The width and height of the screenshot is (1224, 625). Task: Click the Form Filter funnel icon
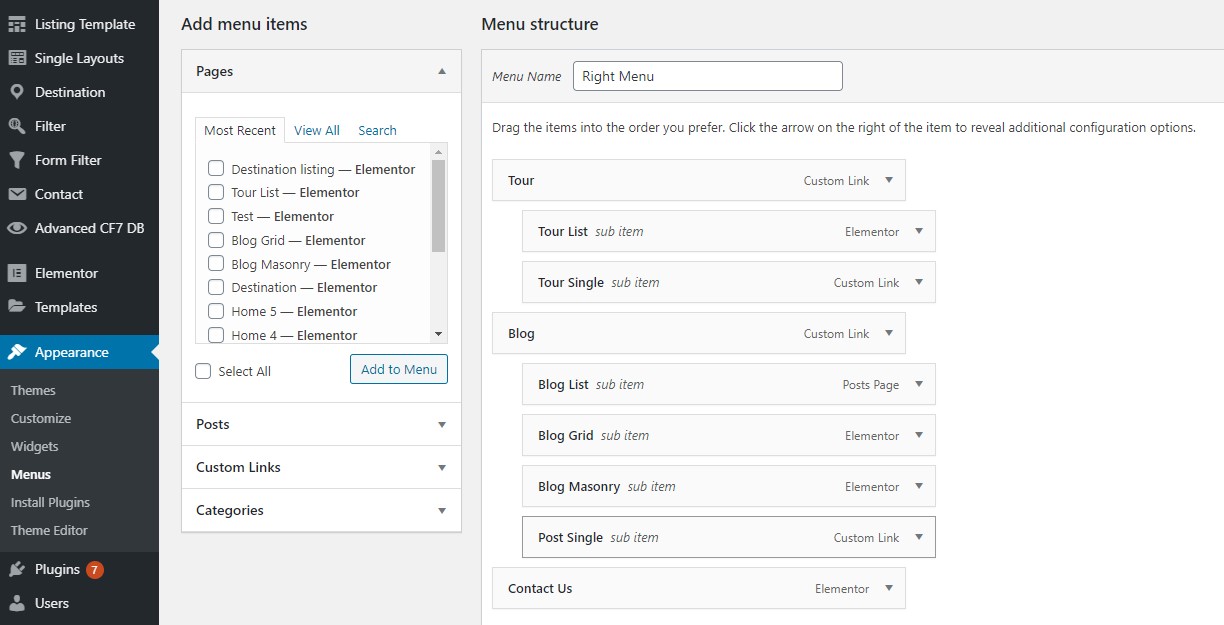pyautogui.click(x=17, y=160)
